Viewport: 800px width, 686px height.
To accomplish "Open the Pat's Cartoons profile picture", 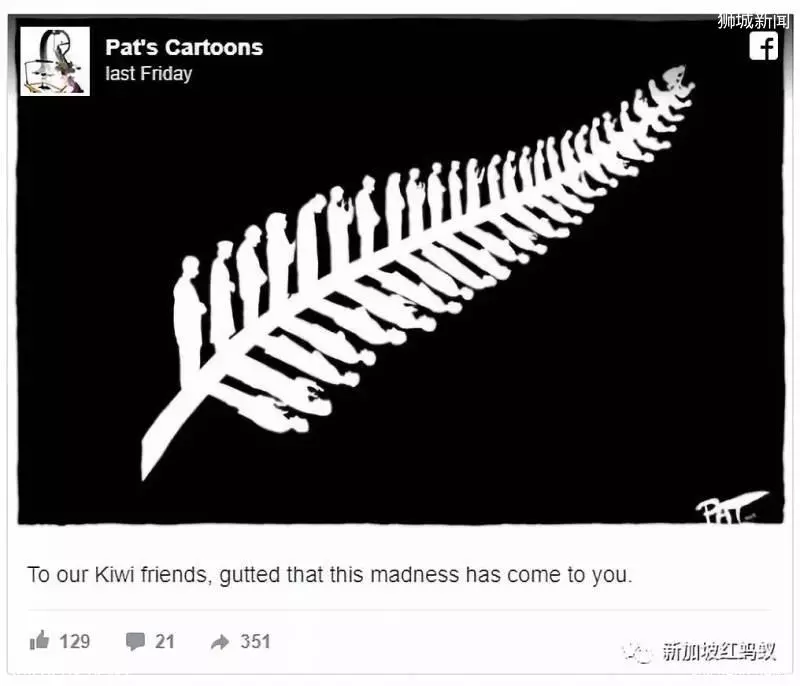I will (55, 61).
